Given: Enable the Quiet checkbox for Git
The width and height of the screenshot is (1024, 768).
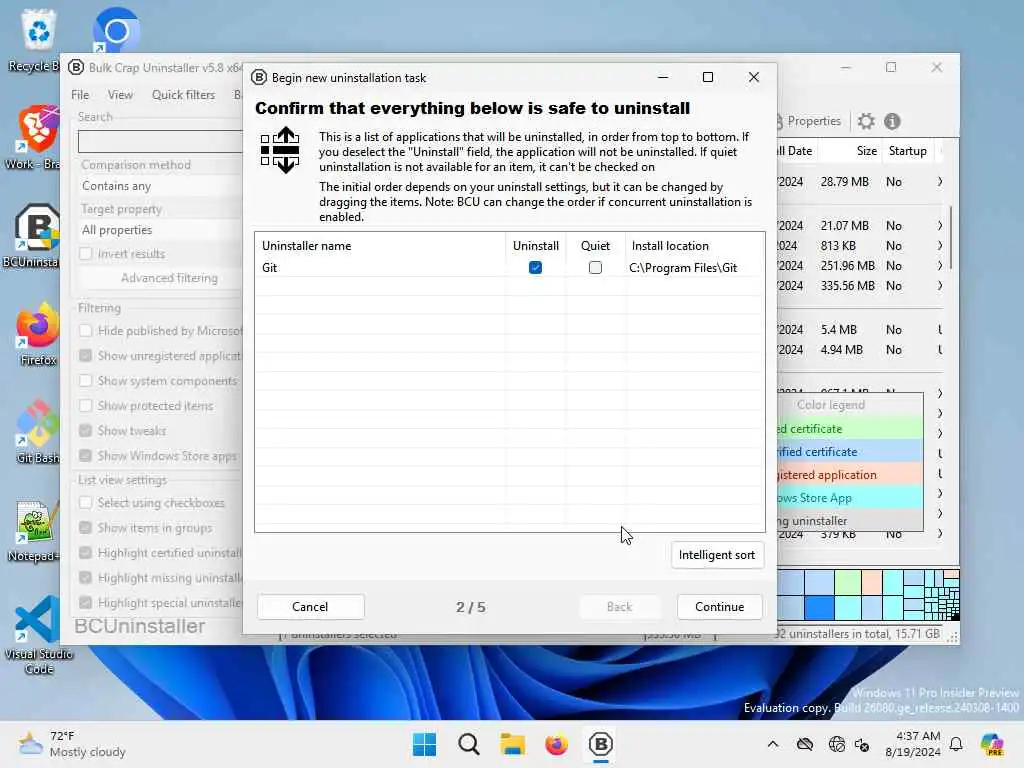Looking at the screenshot, I should 595,268.
